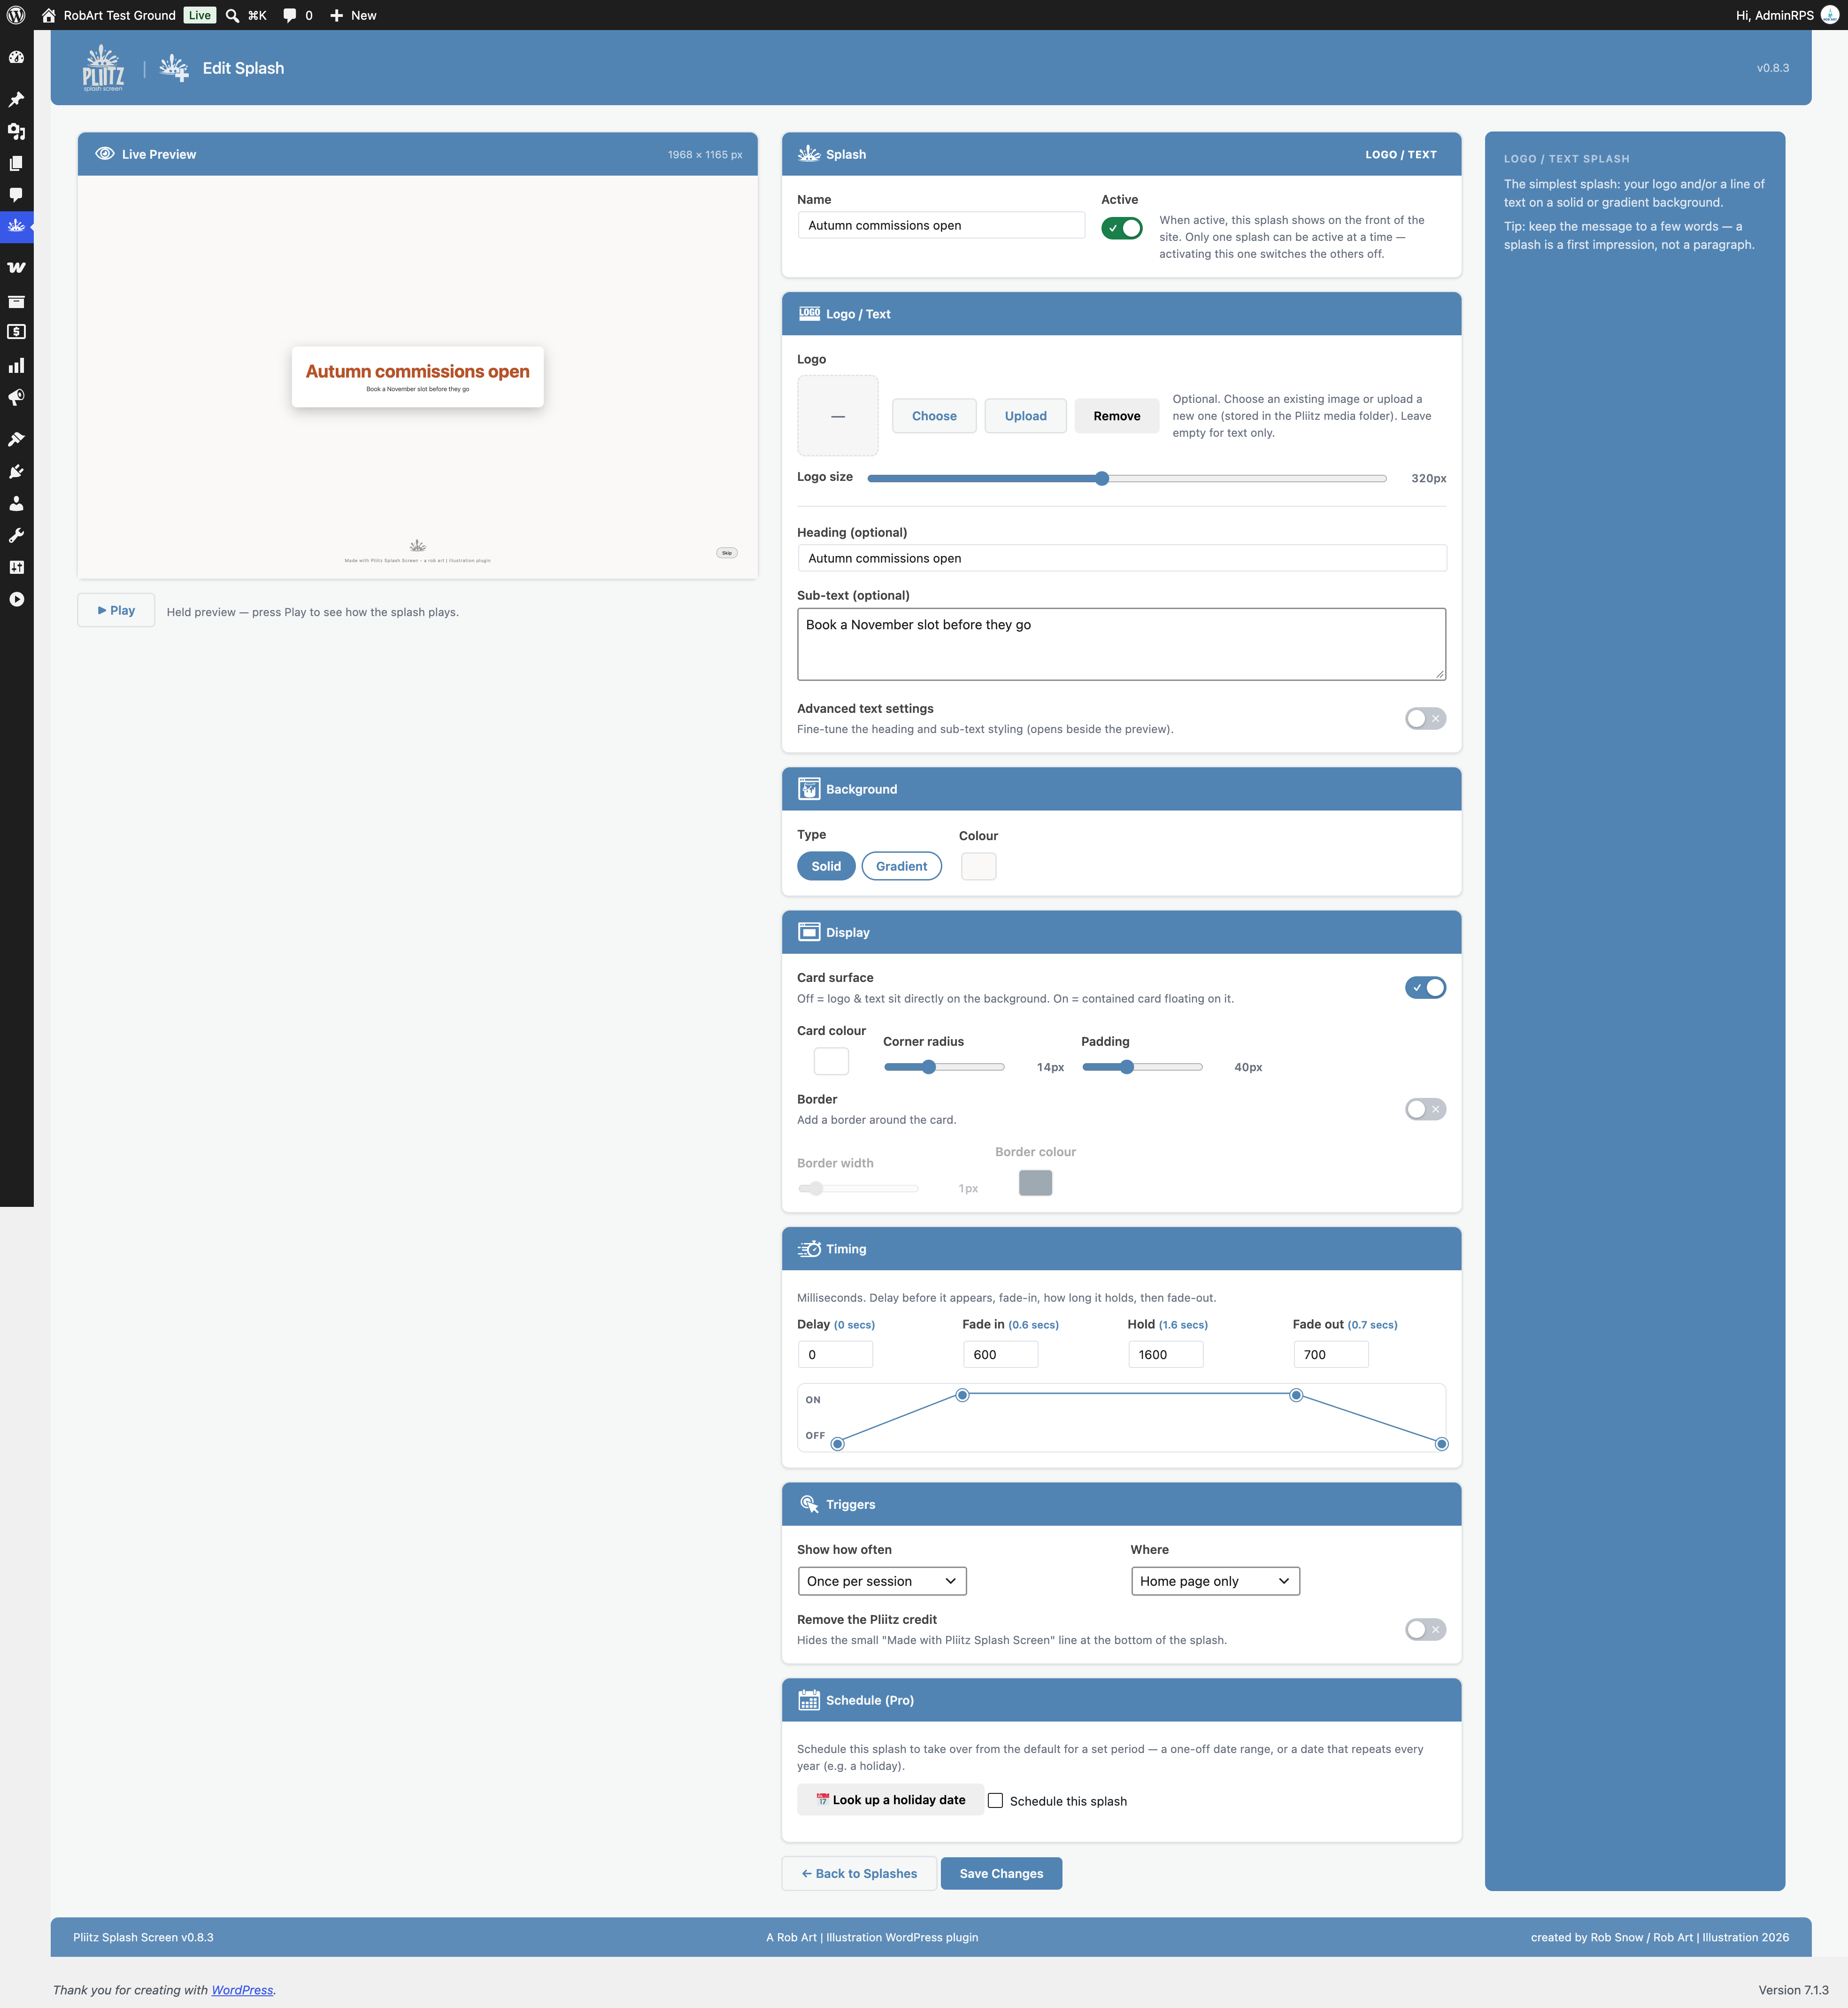1848x2008 pixels.
Task: Check the Schedule this splash checkbox
Action: (995, 1800)
